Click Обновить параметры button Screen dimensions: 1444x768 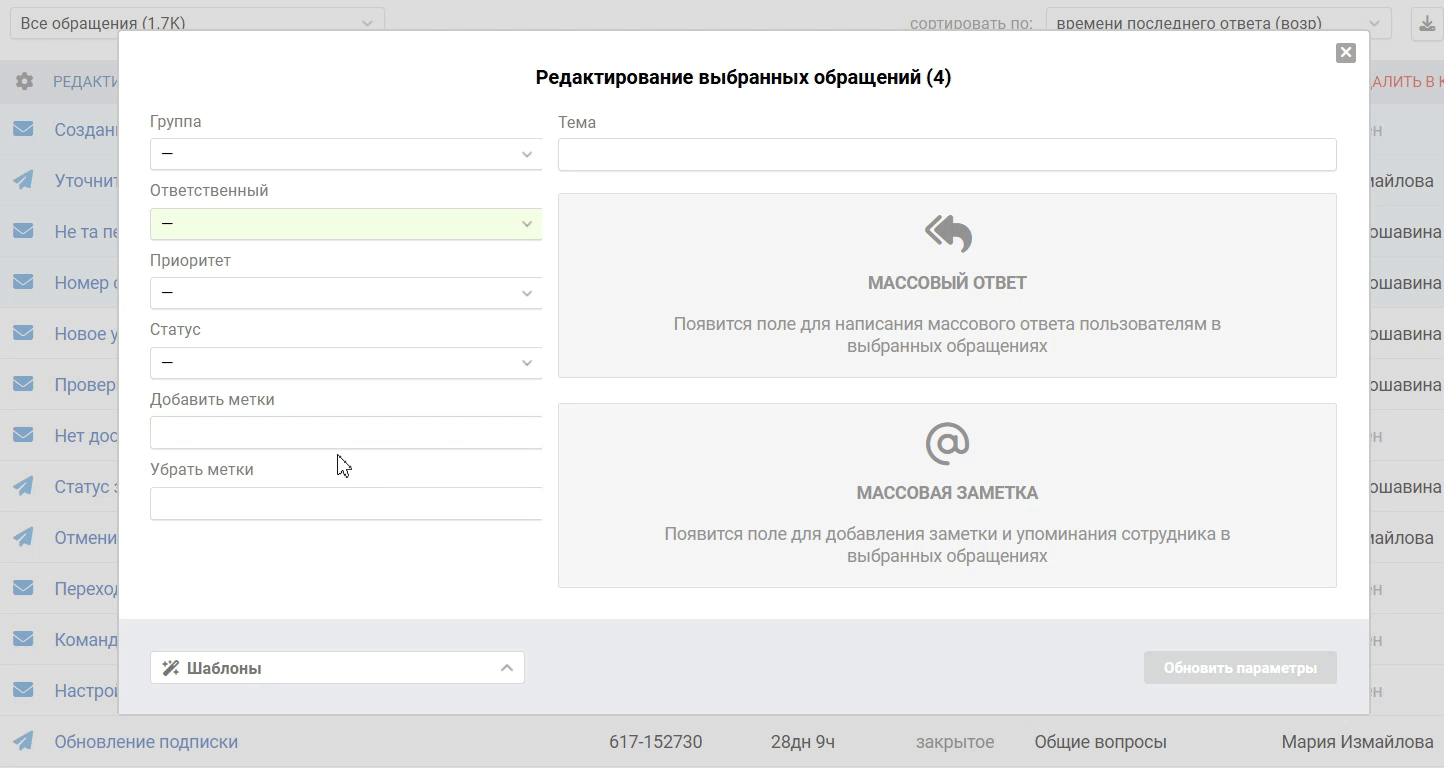tap(1240, 668)
